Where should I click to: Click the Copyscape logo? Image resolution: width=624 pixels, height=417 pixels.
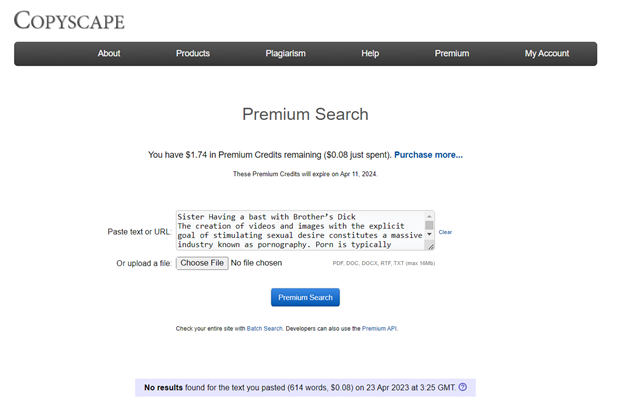pyautogui.click(x=69, y=19)
